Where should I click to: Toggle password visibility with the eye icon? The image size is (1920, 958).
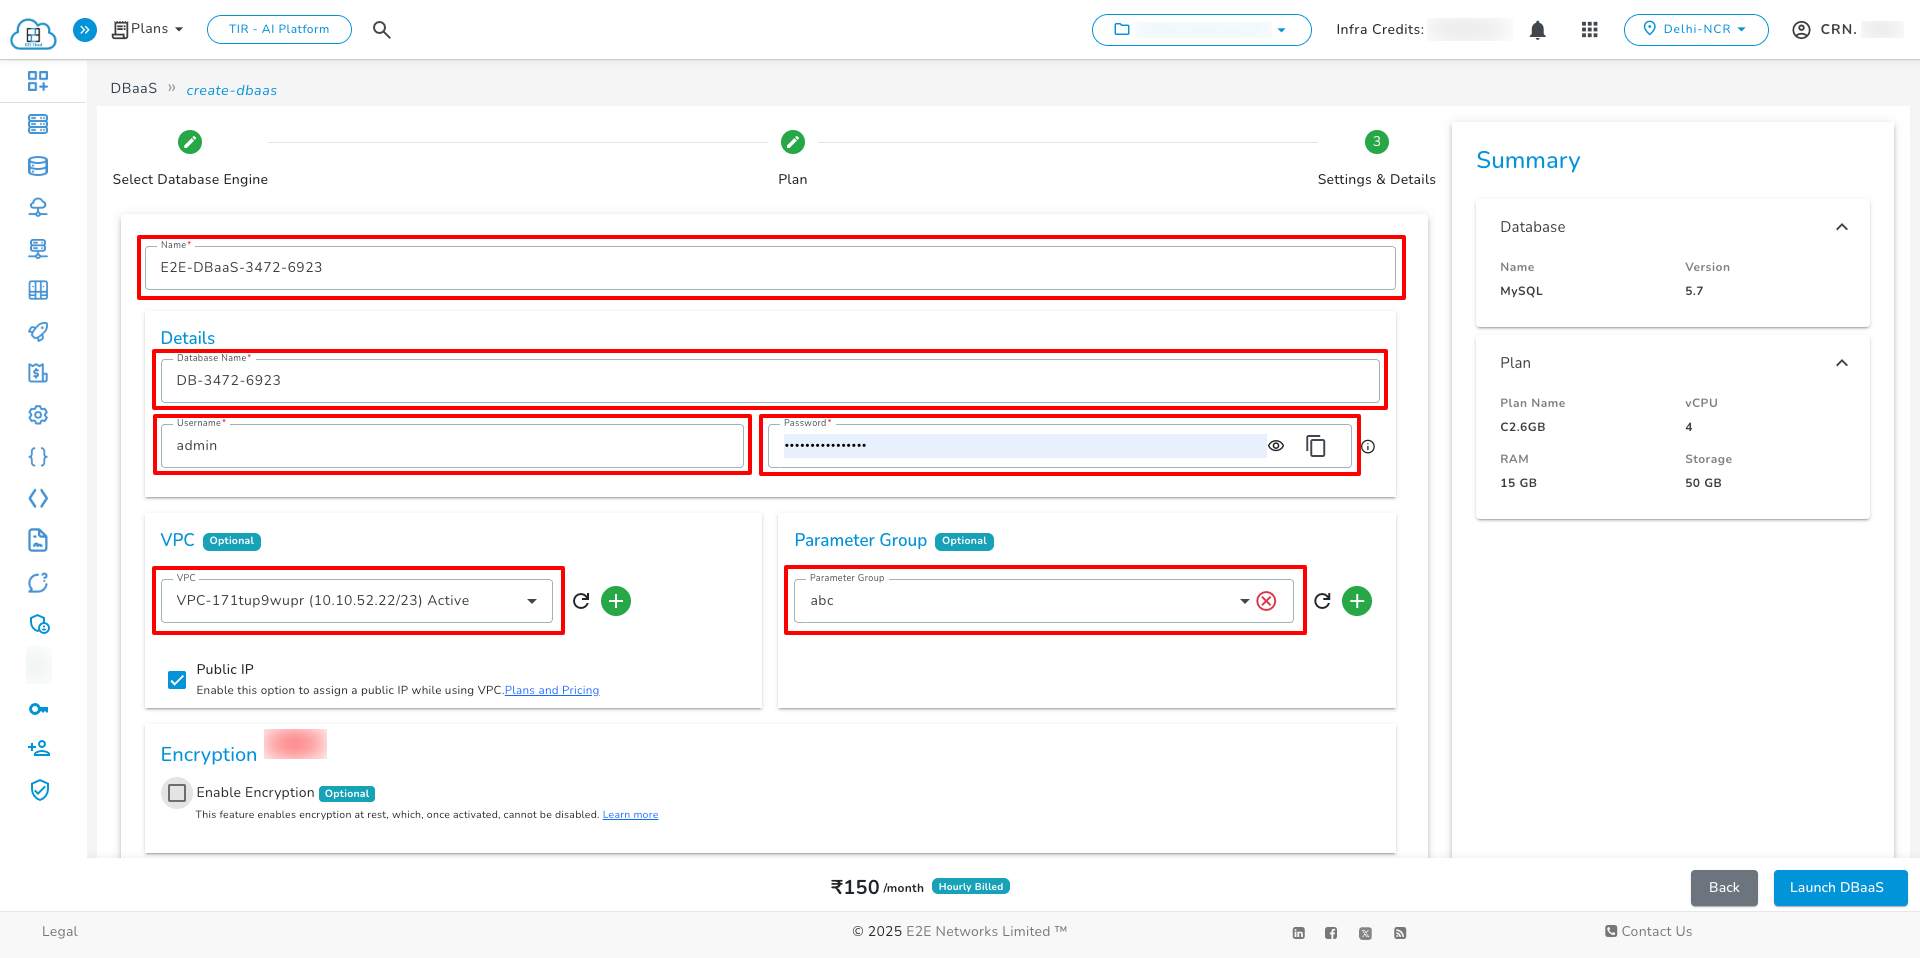tap(1276, 446)
